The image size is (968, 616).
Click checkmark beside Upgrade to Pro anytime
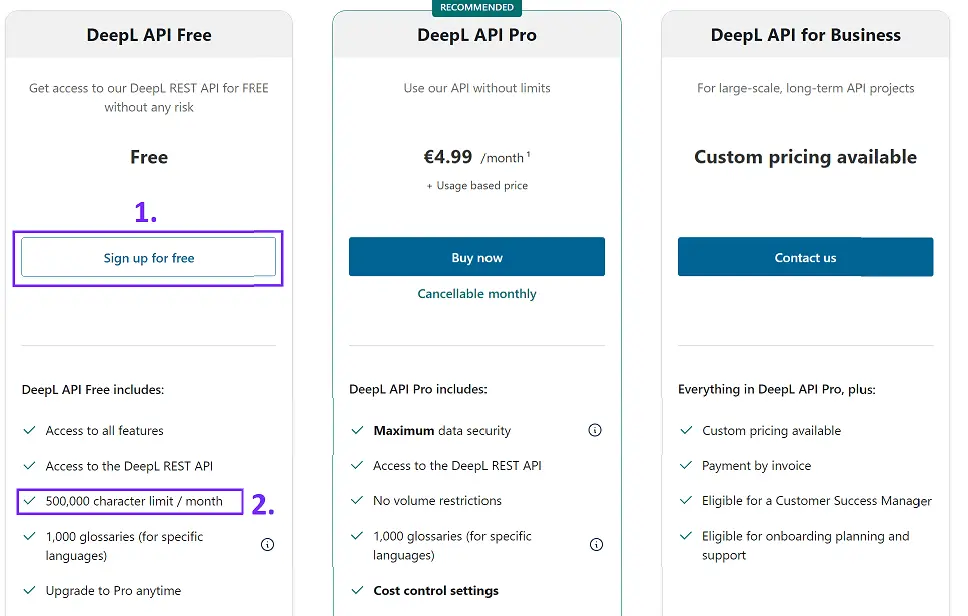tap(29, 590)
